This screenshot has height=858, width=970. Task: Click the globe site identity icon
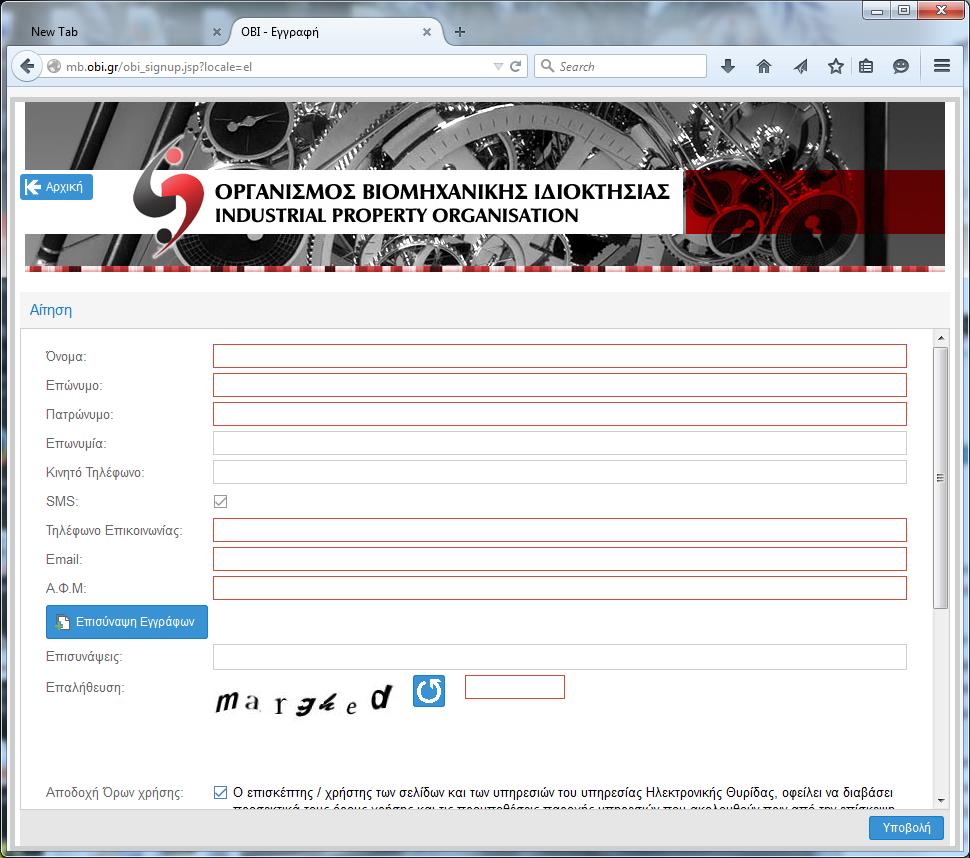54,66
